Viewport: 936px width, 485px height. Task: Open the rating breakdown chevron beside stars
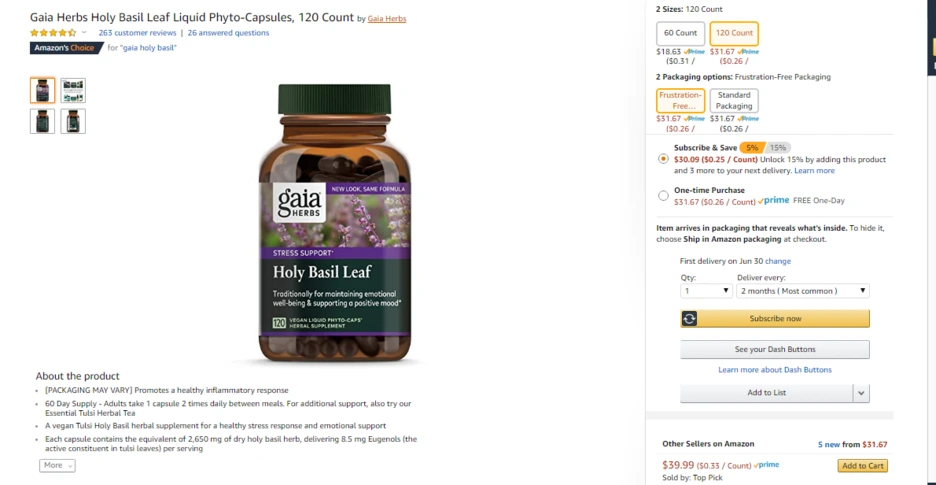click(84, 32)
